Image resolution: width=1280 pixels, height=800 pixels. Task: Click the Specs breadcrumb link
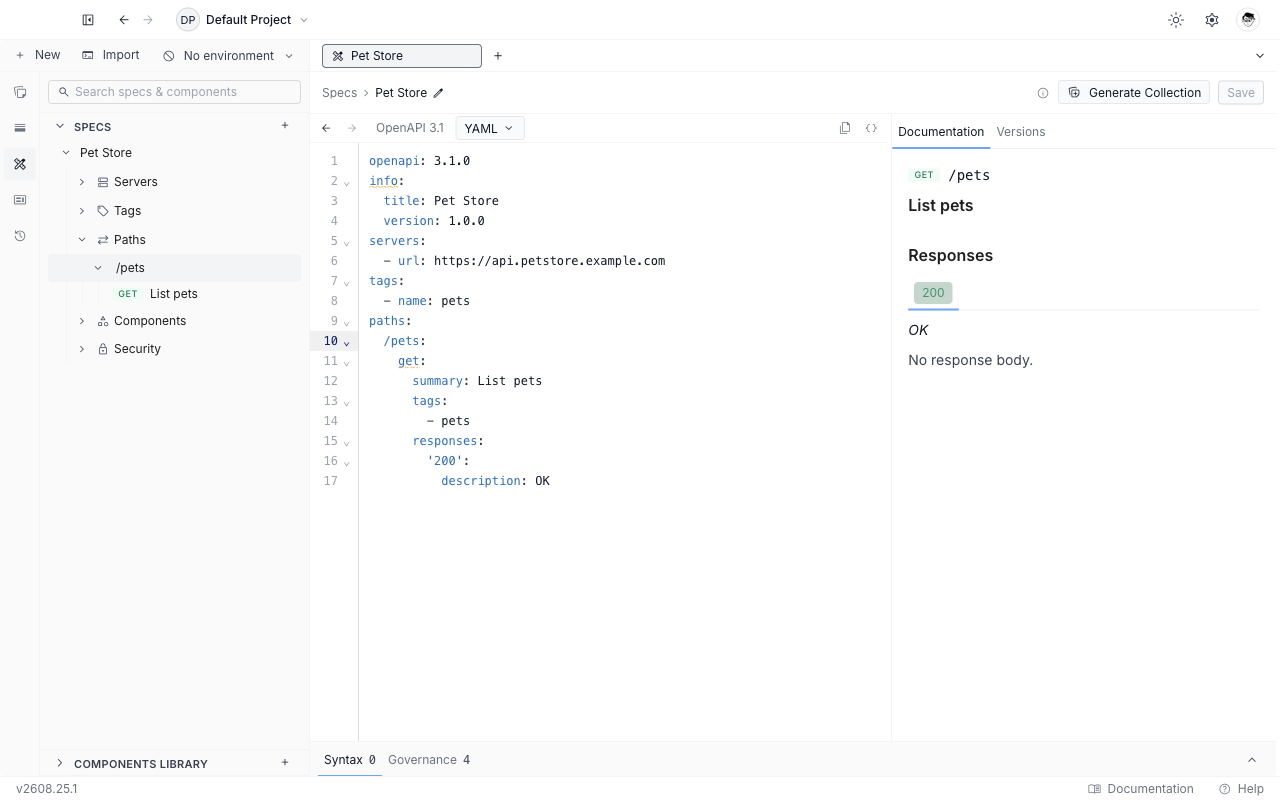pos(339,93)
